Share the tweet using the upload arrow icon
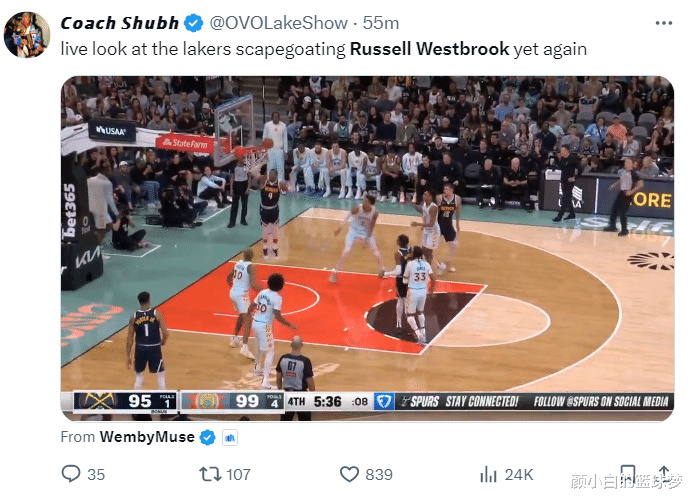 665,472
